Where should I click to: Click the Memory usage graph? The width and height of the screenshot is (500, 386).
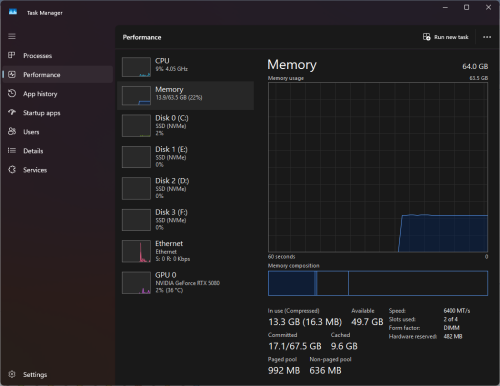coord(378,167)
